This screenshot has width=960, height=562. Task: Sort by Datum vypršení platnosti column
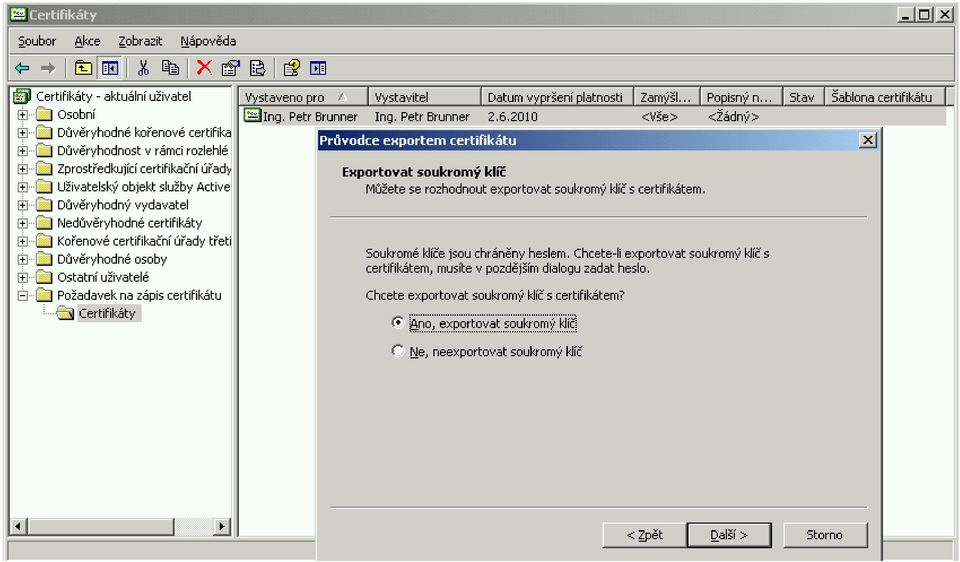tap(557, 97)
